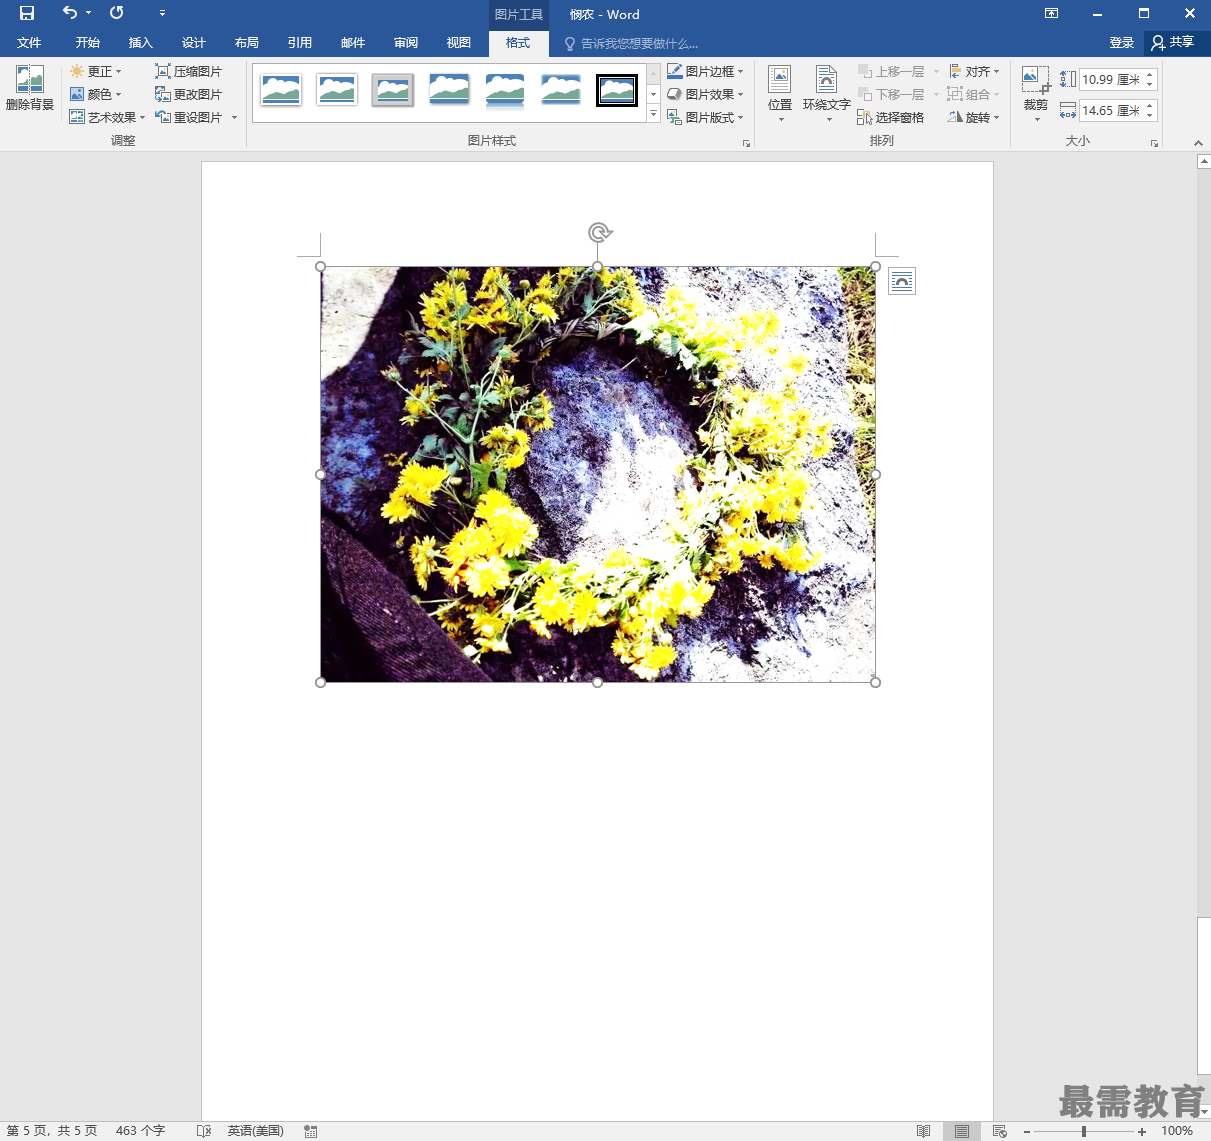Switch to the Review (审阅) tab
Image resolution: width=1211 pixels, height=1141 pixels.
click(406, 43)
